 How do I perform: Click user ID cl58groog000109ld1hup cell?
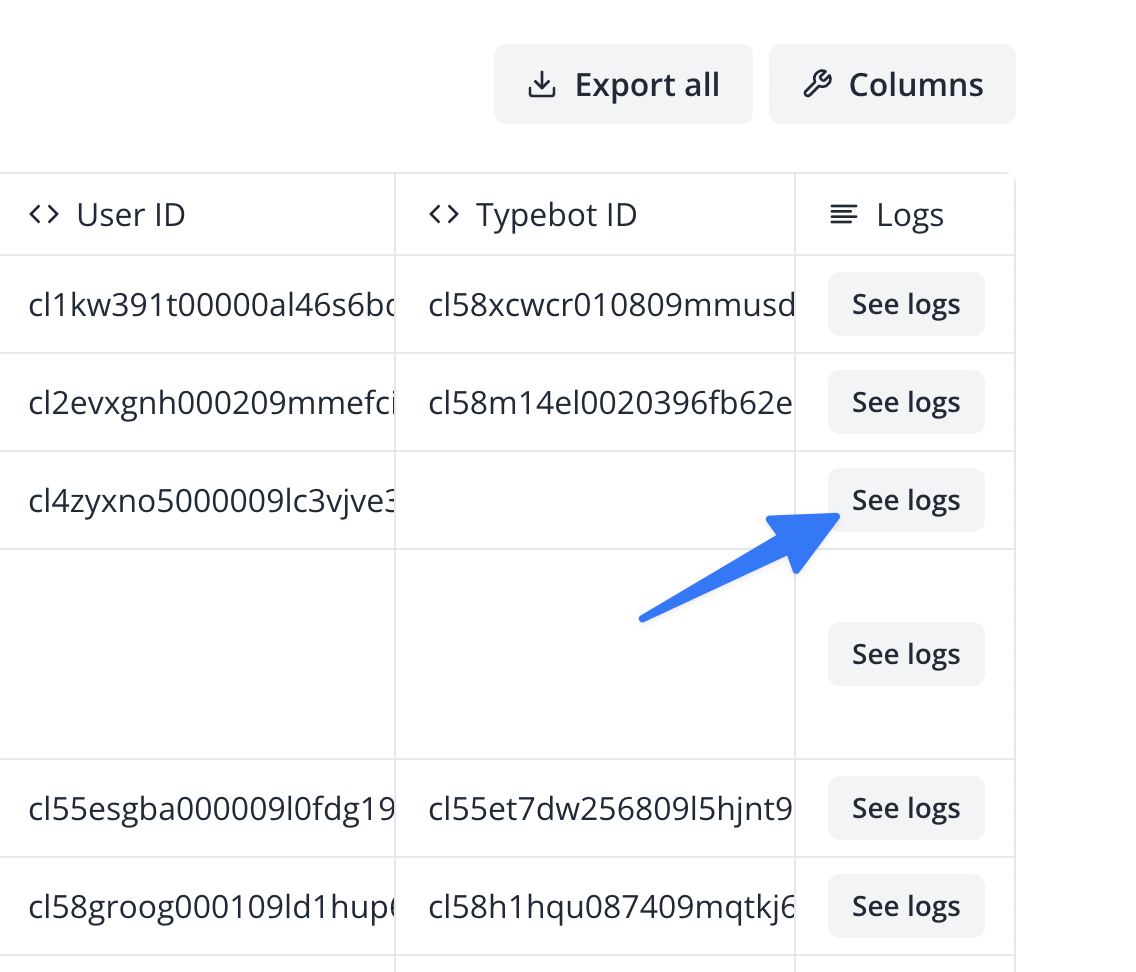click(x=197, y=906)
